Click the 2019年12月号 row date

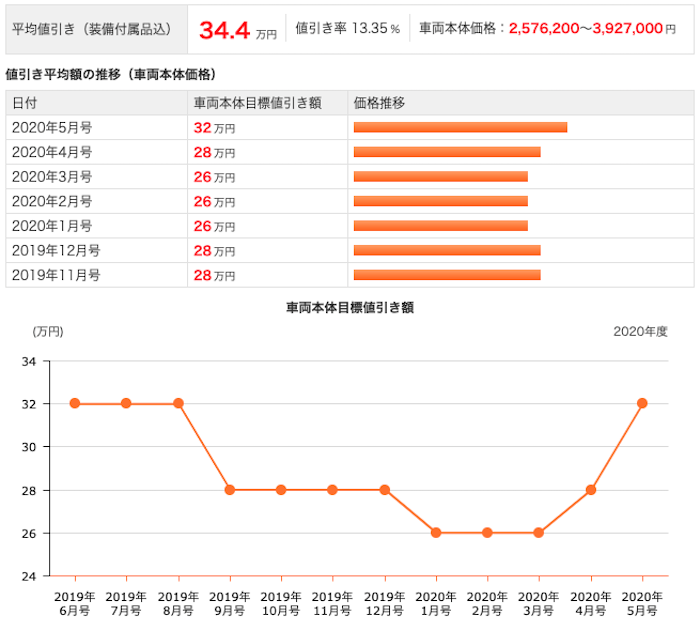tap(56, 251)
